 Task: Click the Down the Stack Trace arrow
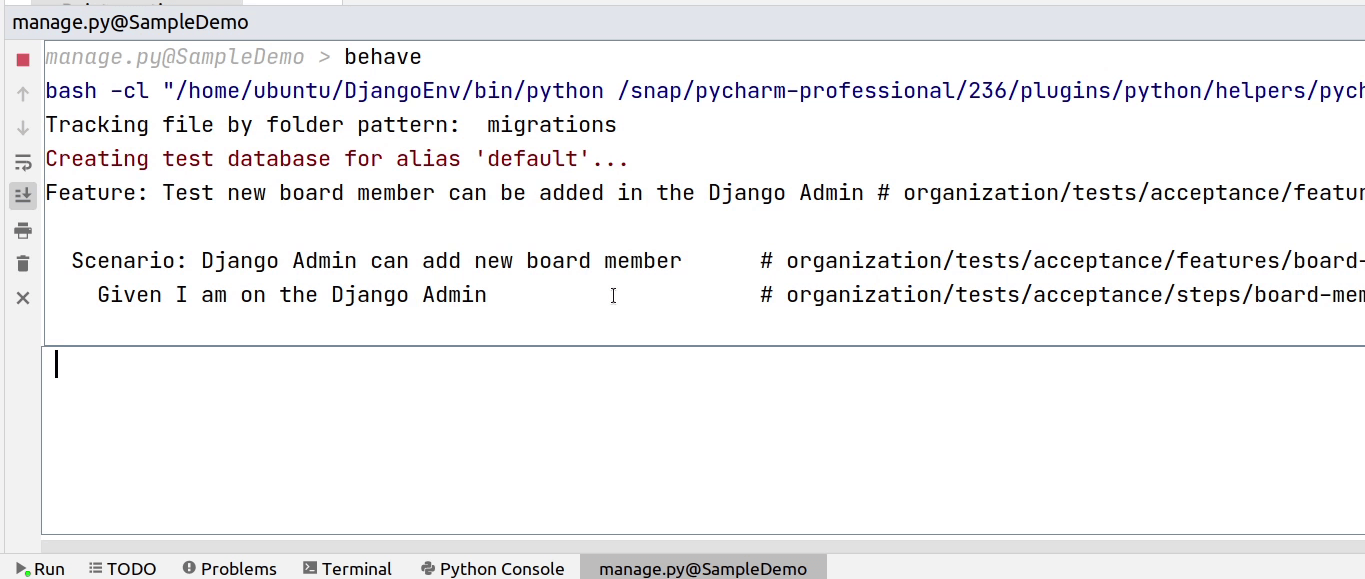23,128
